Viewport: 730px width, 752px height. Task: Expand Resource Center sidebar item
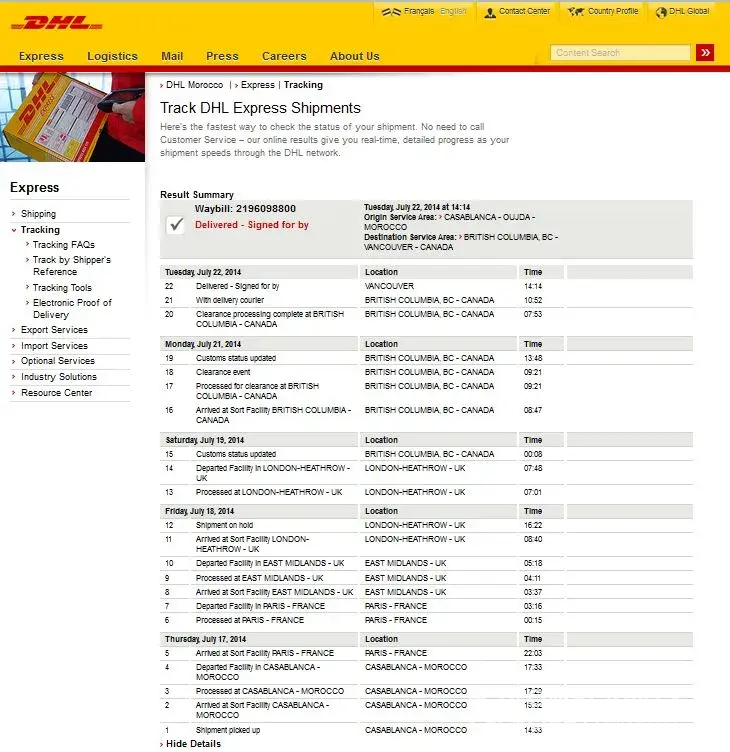coord(57,393)
